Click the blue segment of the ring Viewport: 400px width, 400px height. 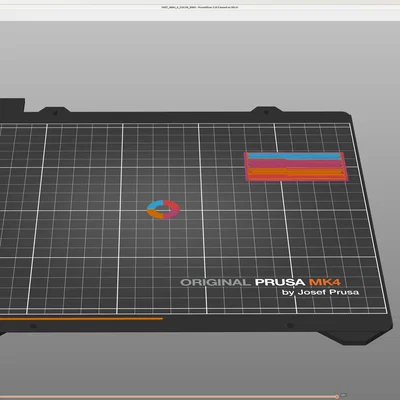[155, 205]
